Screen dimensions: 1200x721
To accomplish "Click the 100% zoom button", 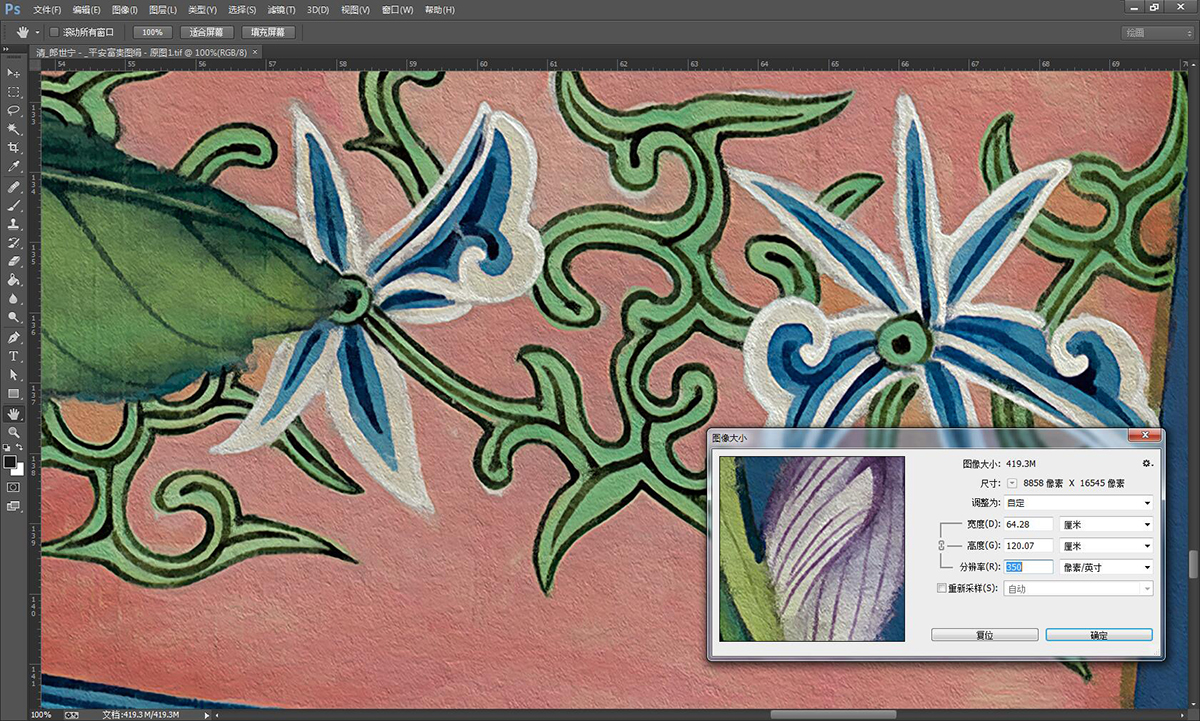I will coord(152,32).
